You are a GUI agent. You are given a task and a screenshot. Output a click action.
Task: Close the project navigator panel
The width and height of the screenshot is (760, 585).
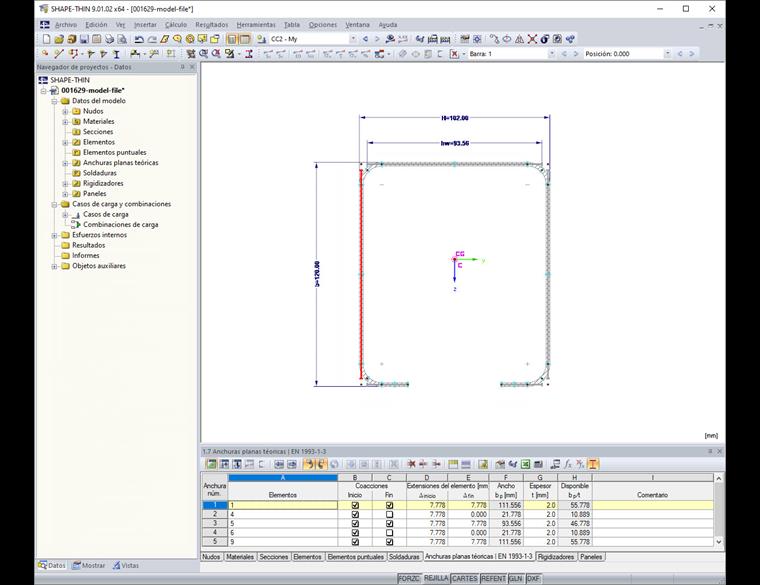coord(192,67)
